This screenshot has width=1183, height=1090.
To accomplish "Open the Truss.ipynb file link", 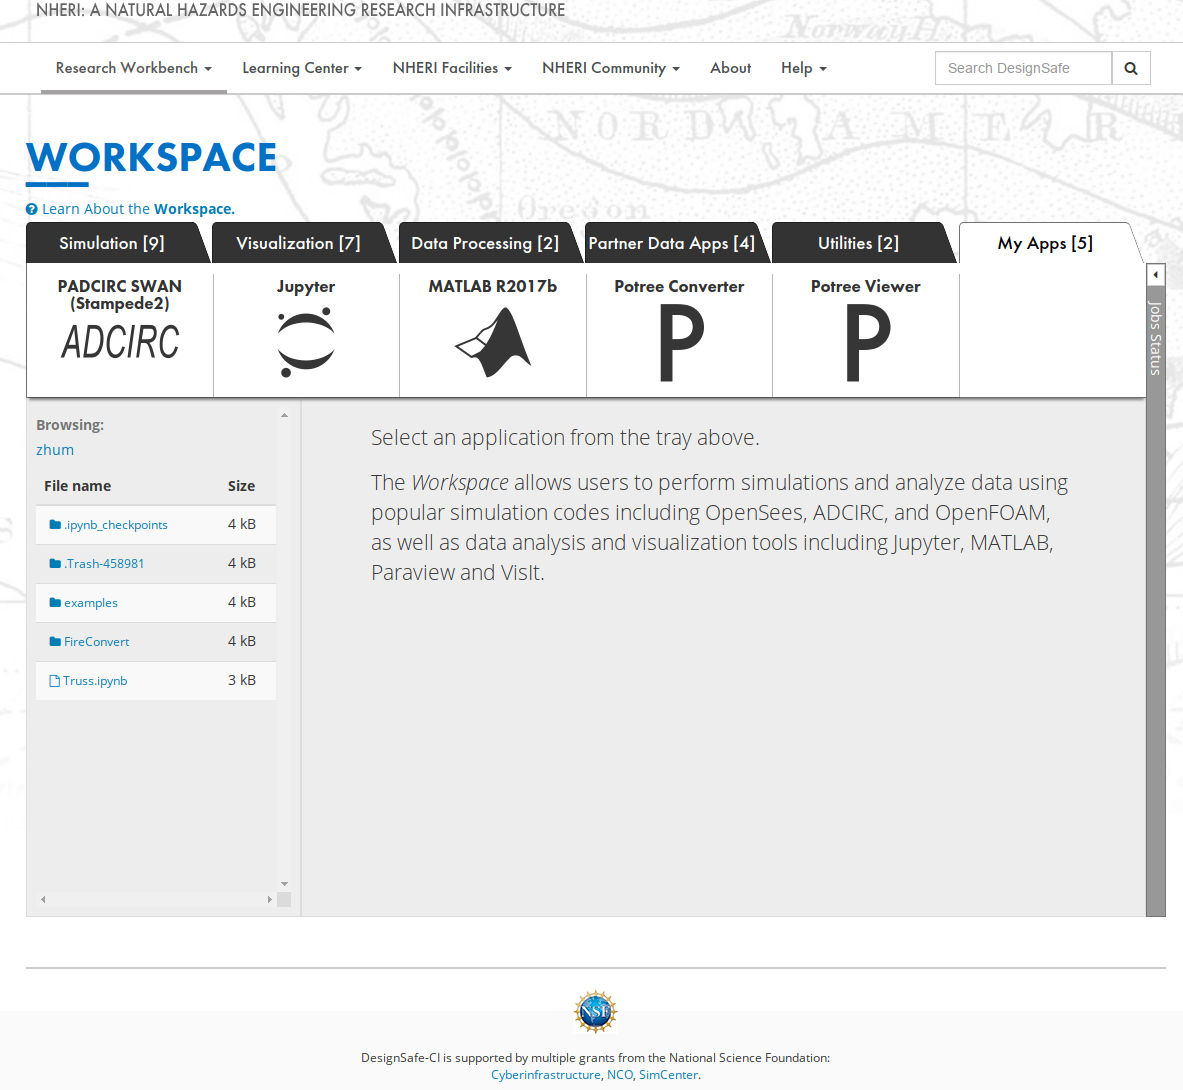I will [x=95, y=680].
